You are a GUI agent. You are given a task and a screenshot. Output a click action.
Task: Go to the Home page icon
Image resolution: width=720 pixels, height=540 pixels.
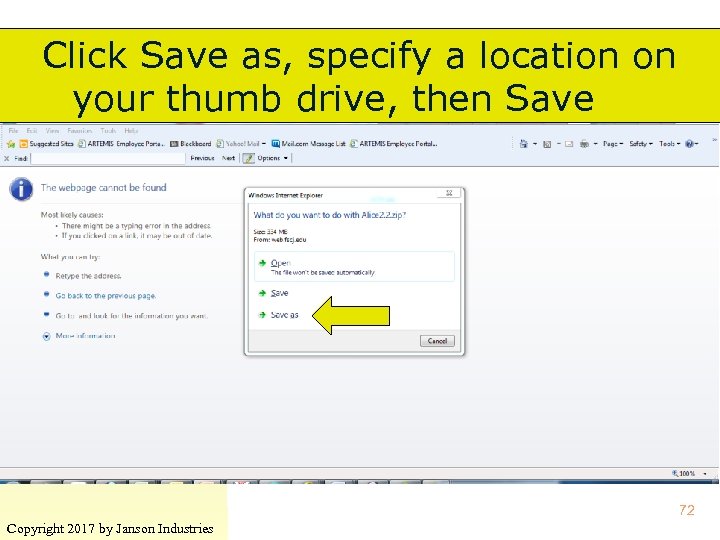(523, 144)
